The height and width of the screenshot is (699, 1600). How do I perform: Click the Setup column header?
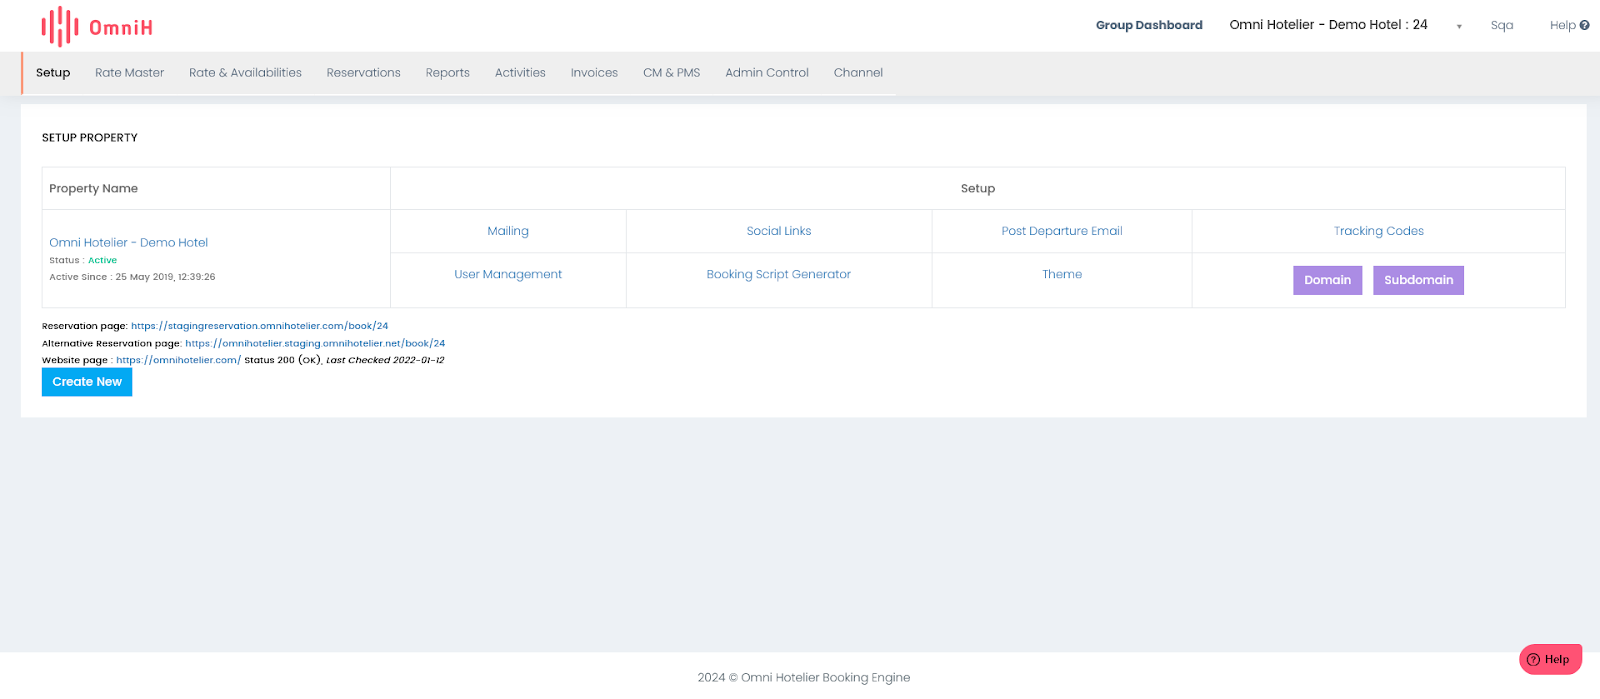tap(978, 188)
